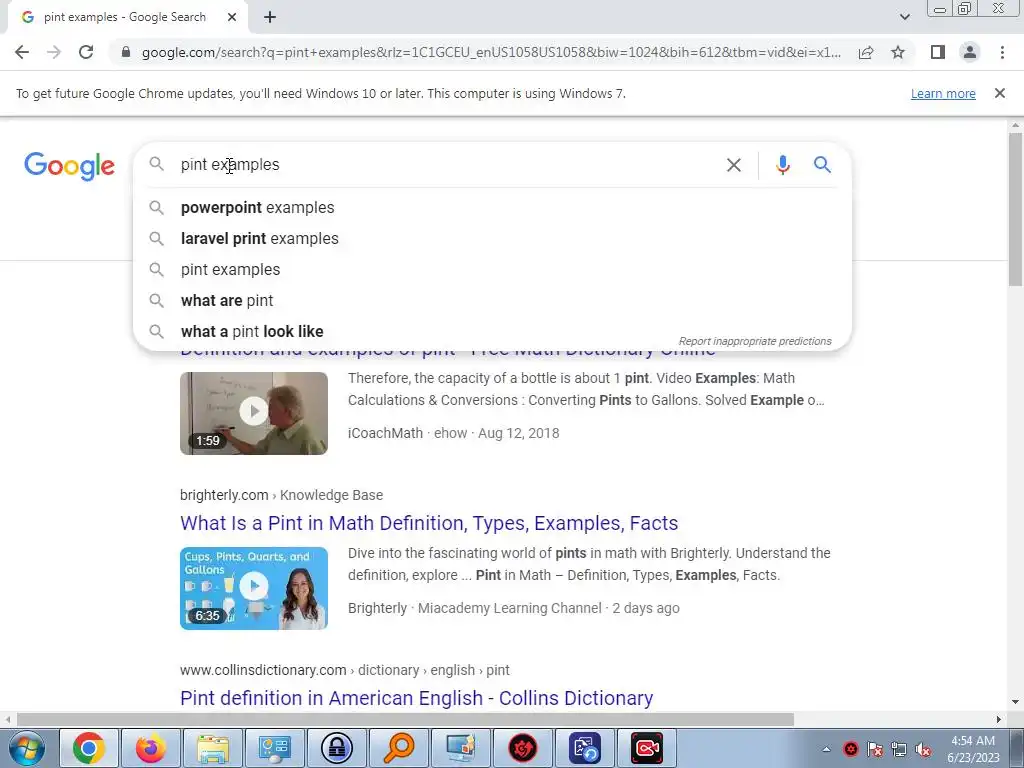Click the horizontal scrollbar thumb
Viewport: 1024px width, 768px height.
(405, 719)
